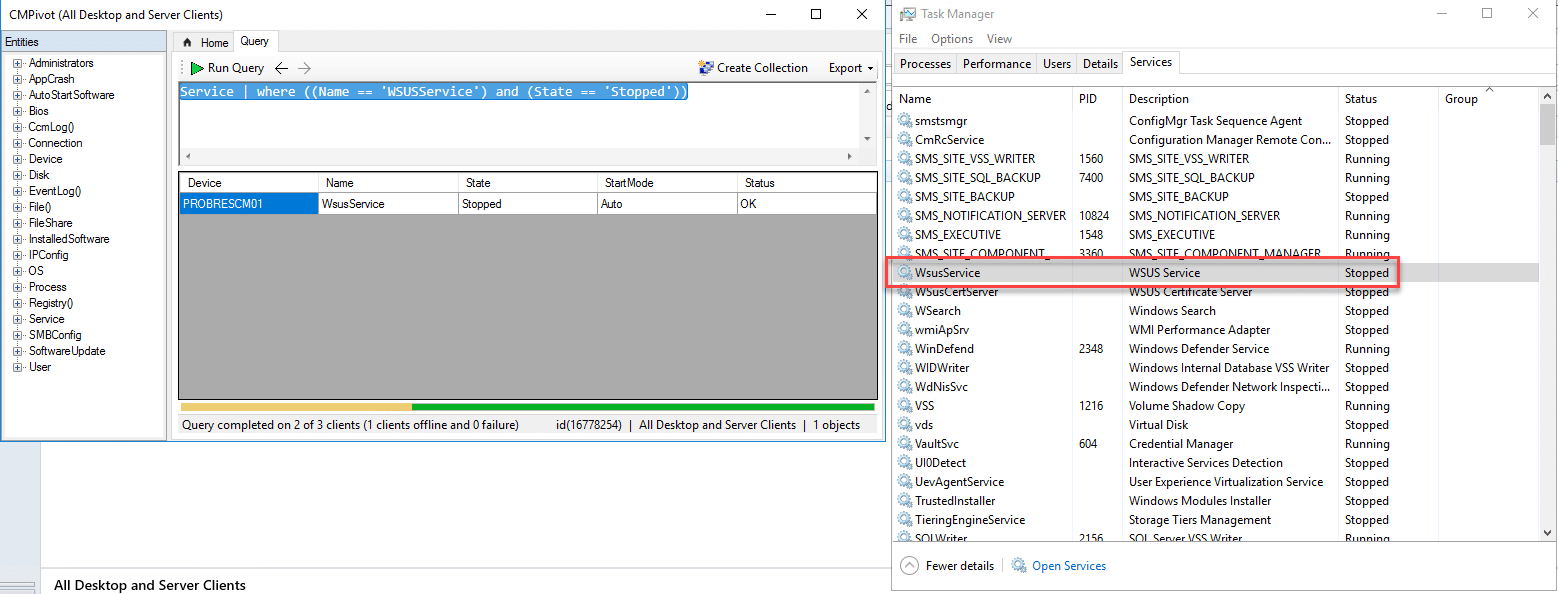Expand the Bios entity node
The image size is (1558, 594).
point(18,111)
